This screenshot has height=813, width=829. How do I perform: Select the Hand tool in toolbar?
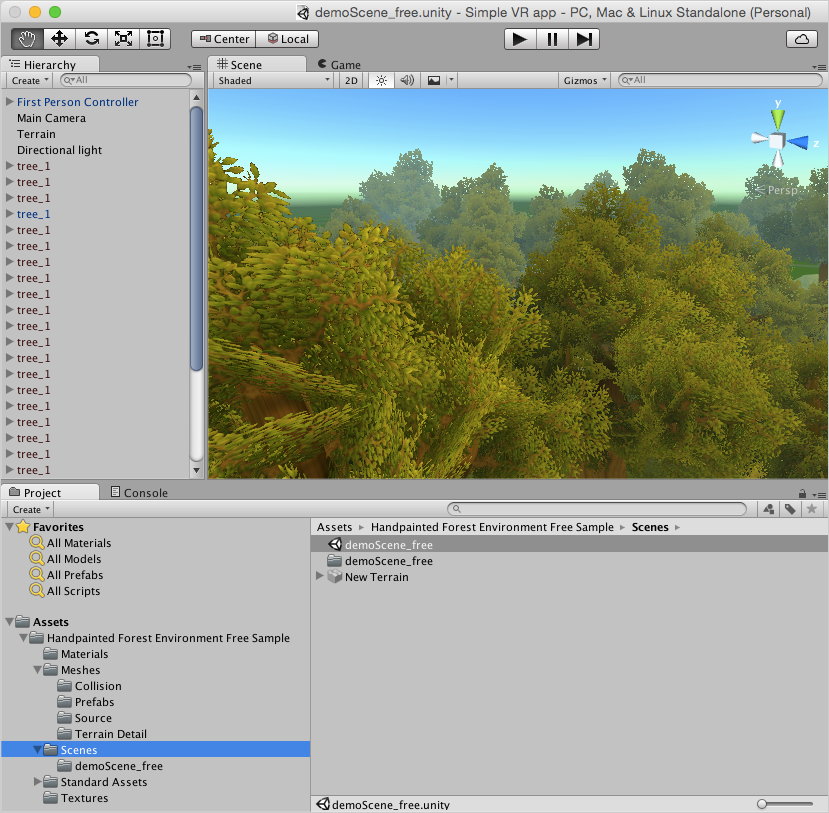pyautogui.click(x=27, y=39)
